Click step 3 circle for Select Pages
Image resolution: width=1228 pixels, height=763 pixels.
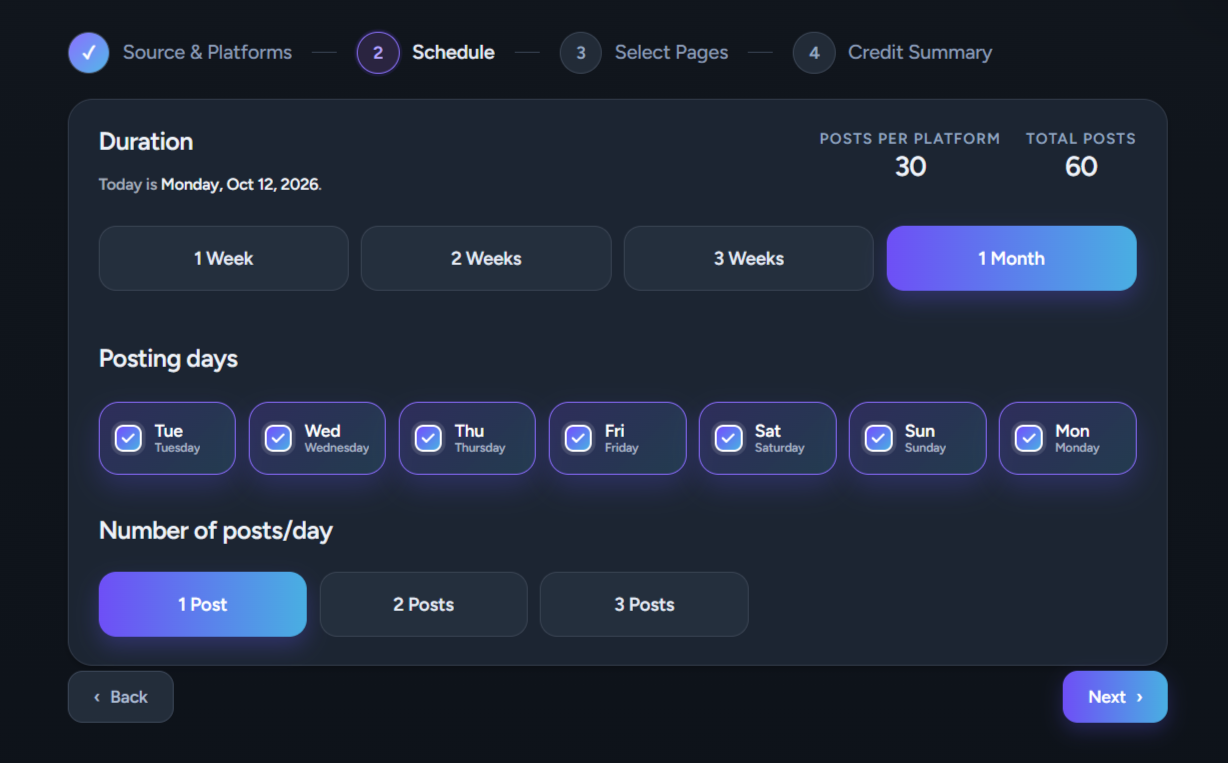(581, 53)
